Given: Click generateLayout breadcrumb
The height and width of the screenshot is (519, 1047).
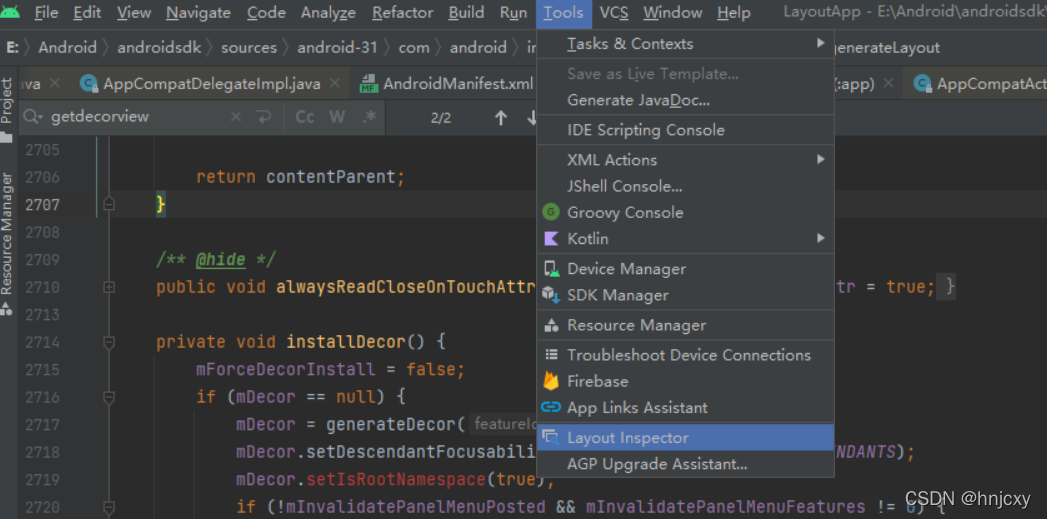Looking at the screenshot, I should pos(887,48).
